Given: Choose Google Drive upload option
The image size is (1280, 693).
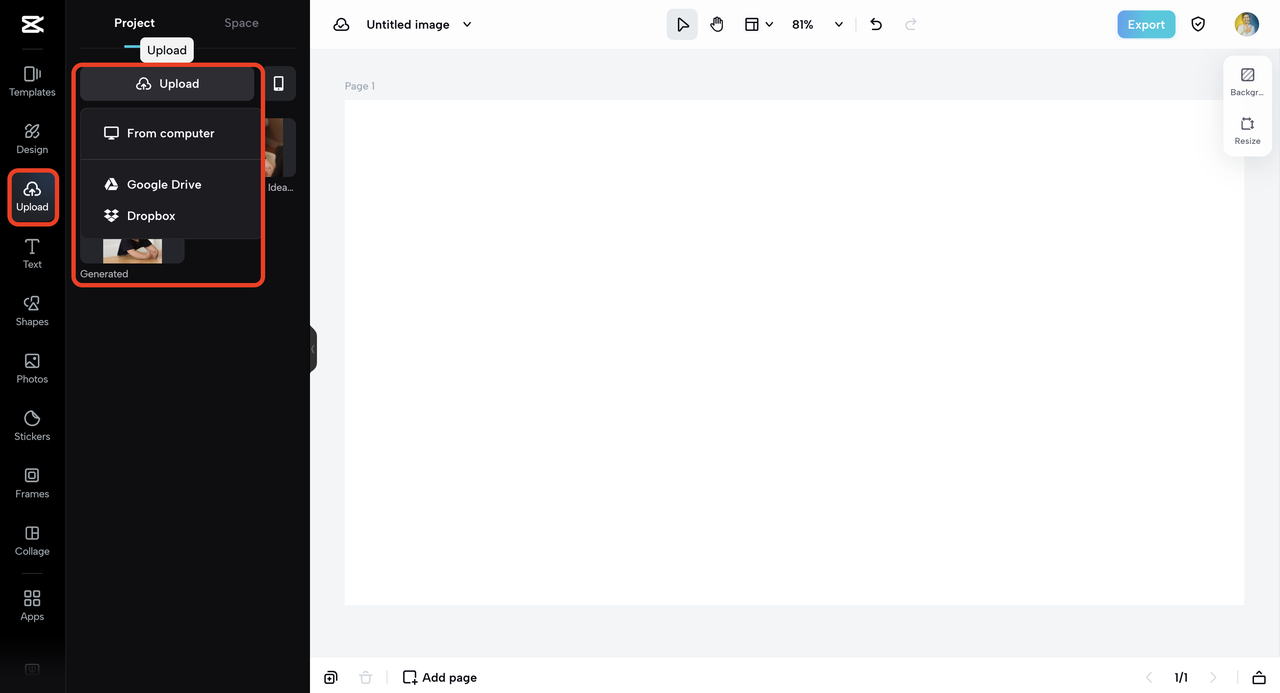Looking at the screenshot, I should (x=168, y=184).
